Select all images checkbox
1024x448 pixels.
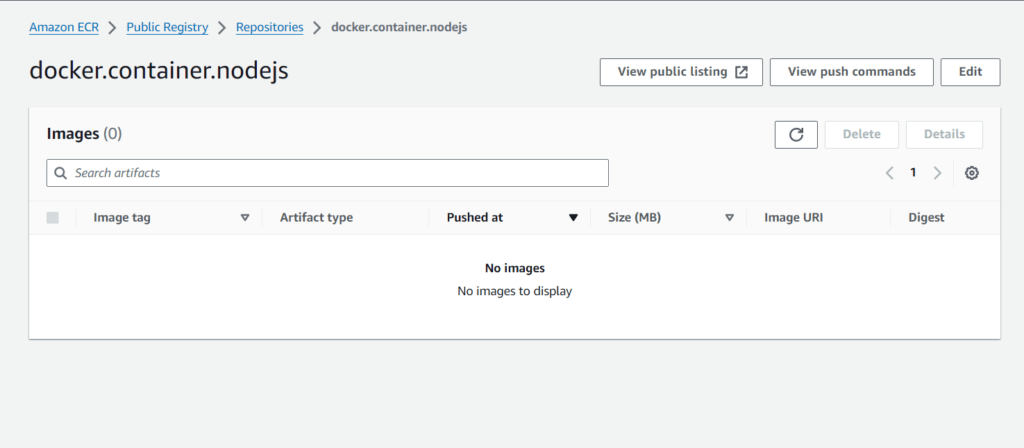coord(52,217)
